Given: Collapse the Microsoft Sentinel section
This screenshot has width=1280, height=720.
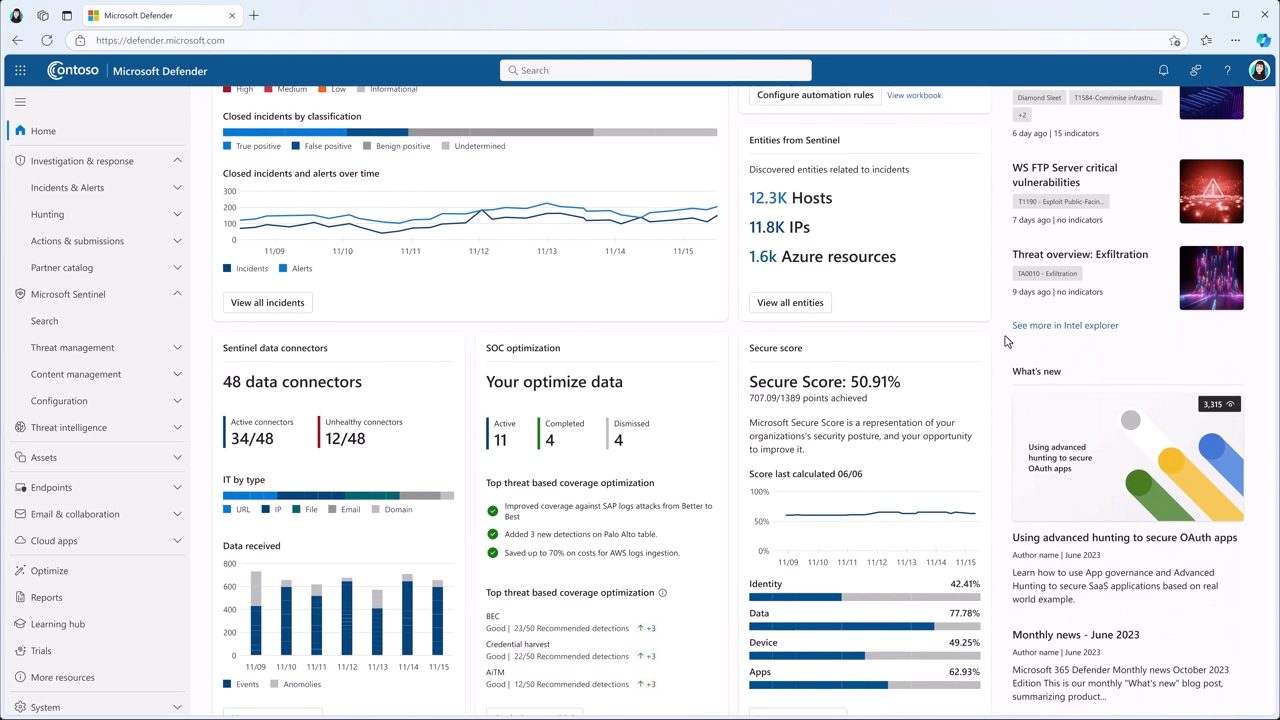Looking at the screenshot, I should click(x=177, y=294).
